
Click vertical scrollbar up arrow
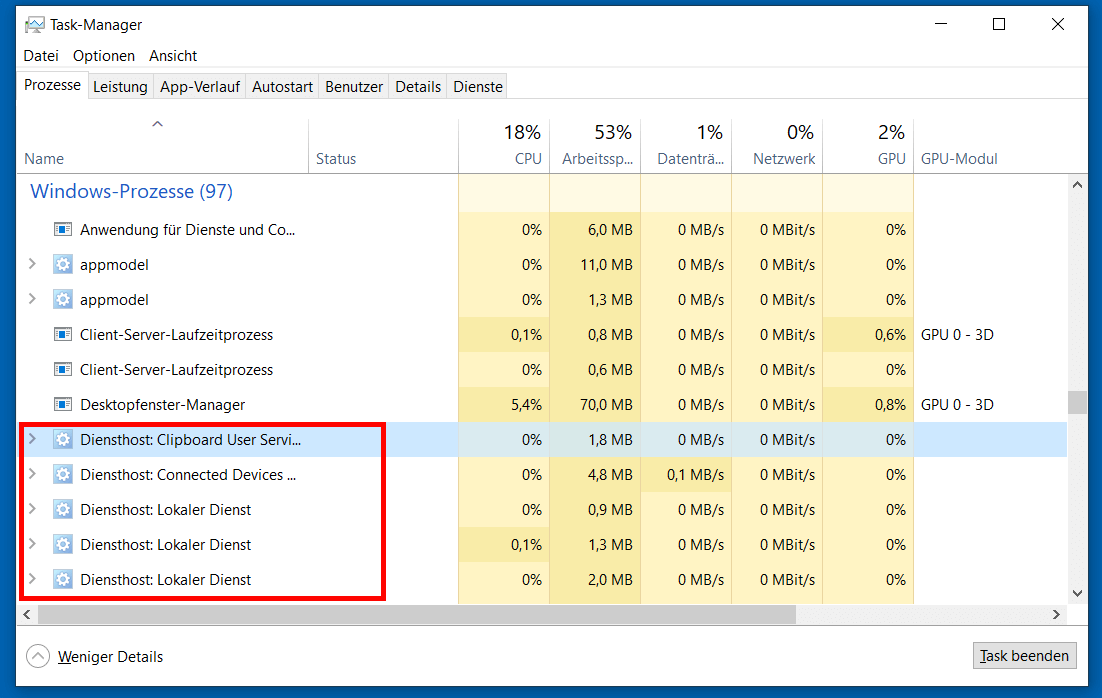1077,185
